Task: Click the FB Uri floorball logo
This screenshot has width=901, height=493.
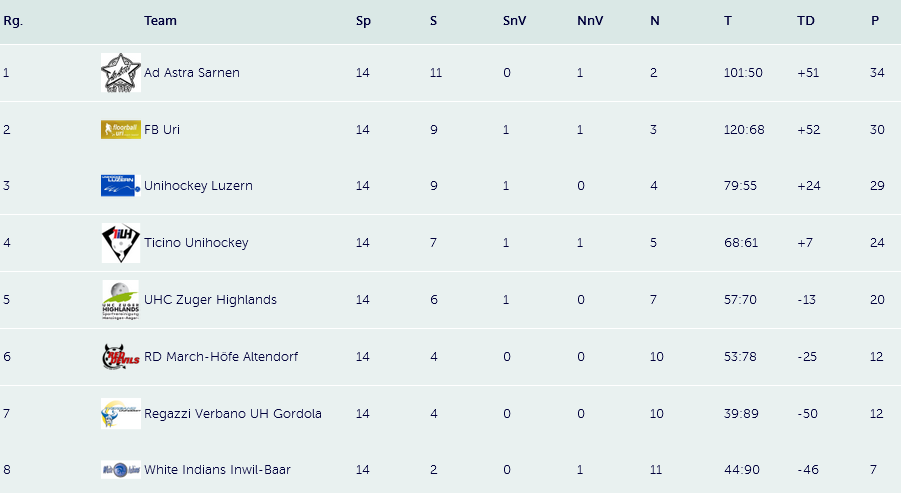Action: [121, 129]
